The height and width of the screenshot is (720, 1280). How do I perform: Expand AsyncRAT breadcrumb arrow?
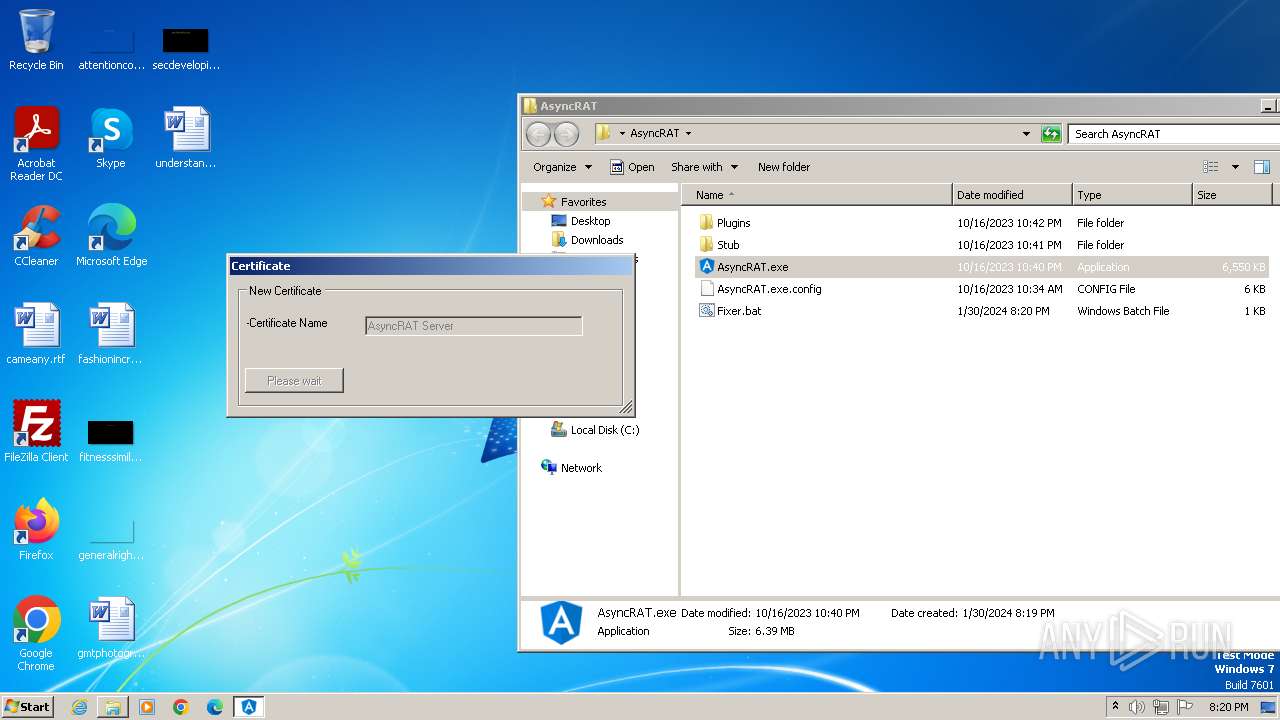[688, 134]
